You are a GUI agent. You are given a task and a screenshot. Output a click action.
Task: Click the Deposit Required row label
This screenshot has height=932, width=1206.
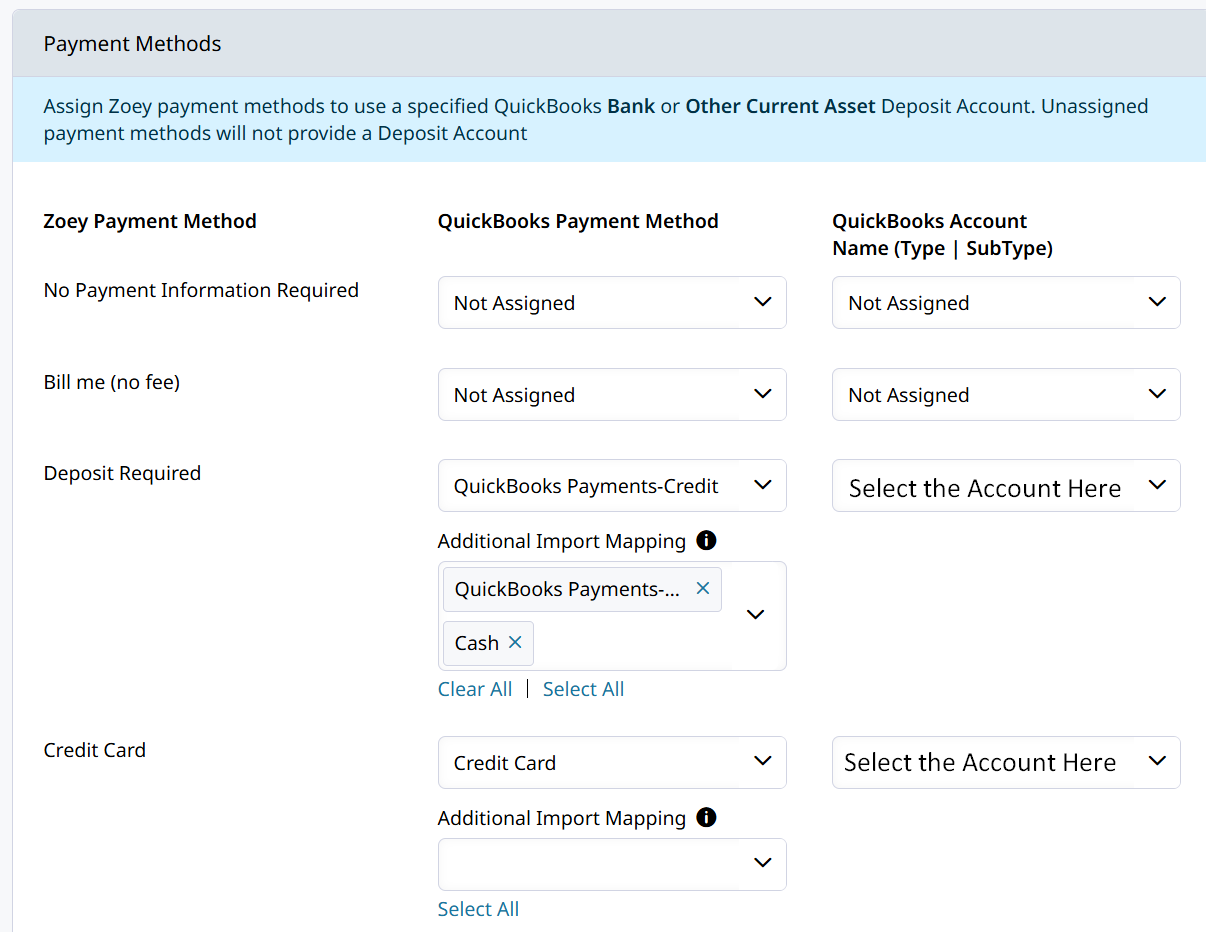(x=122, y=473)
